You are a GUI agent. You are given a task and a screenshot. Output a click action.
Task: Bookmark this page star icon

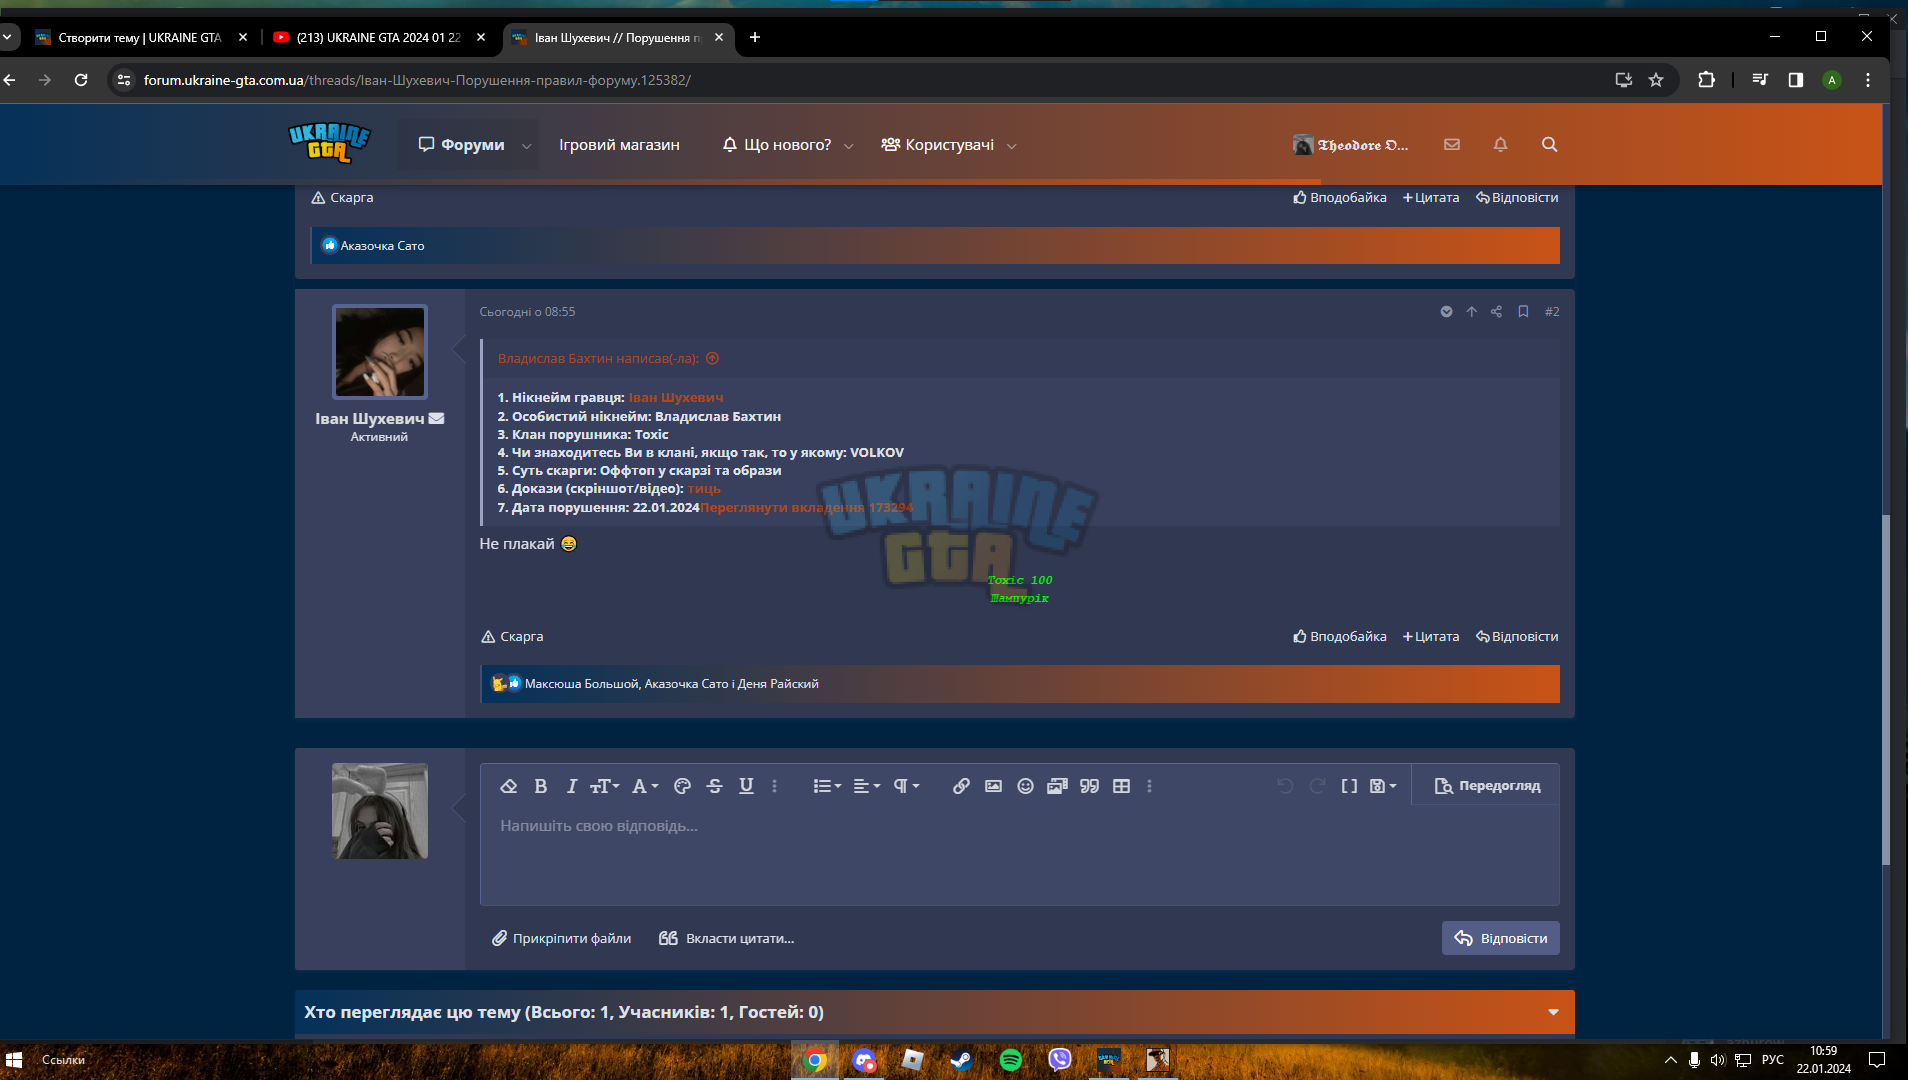(1656, 80)
